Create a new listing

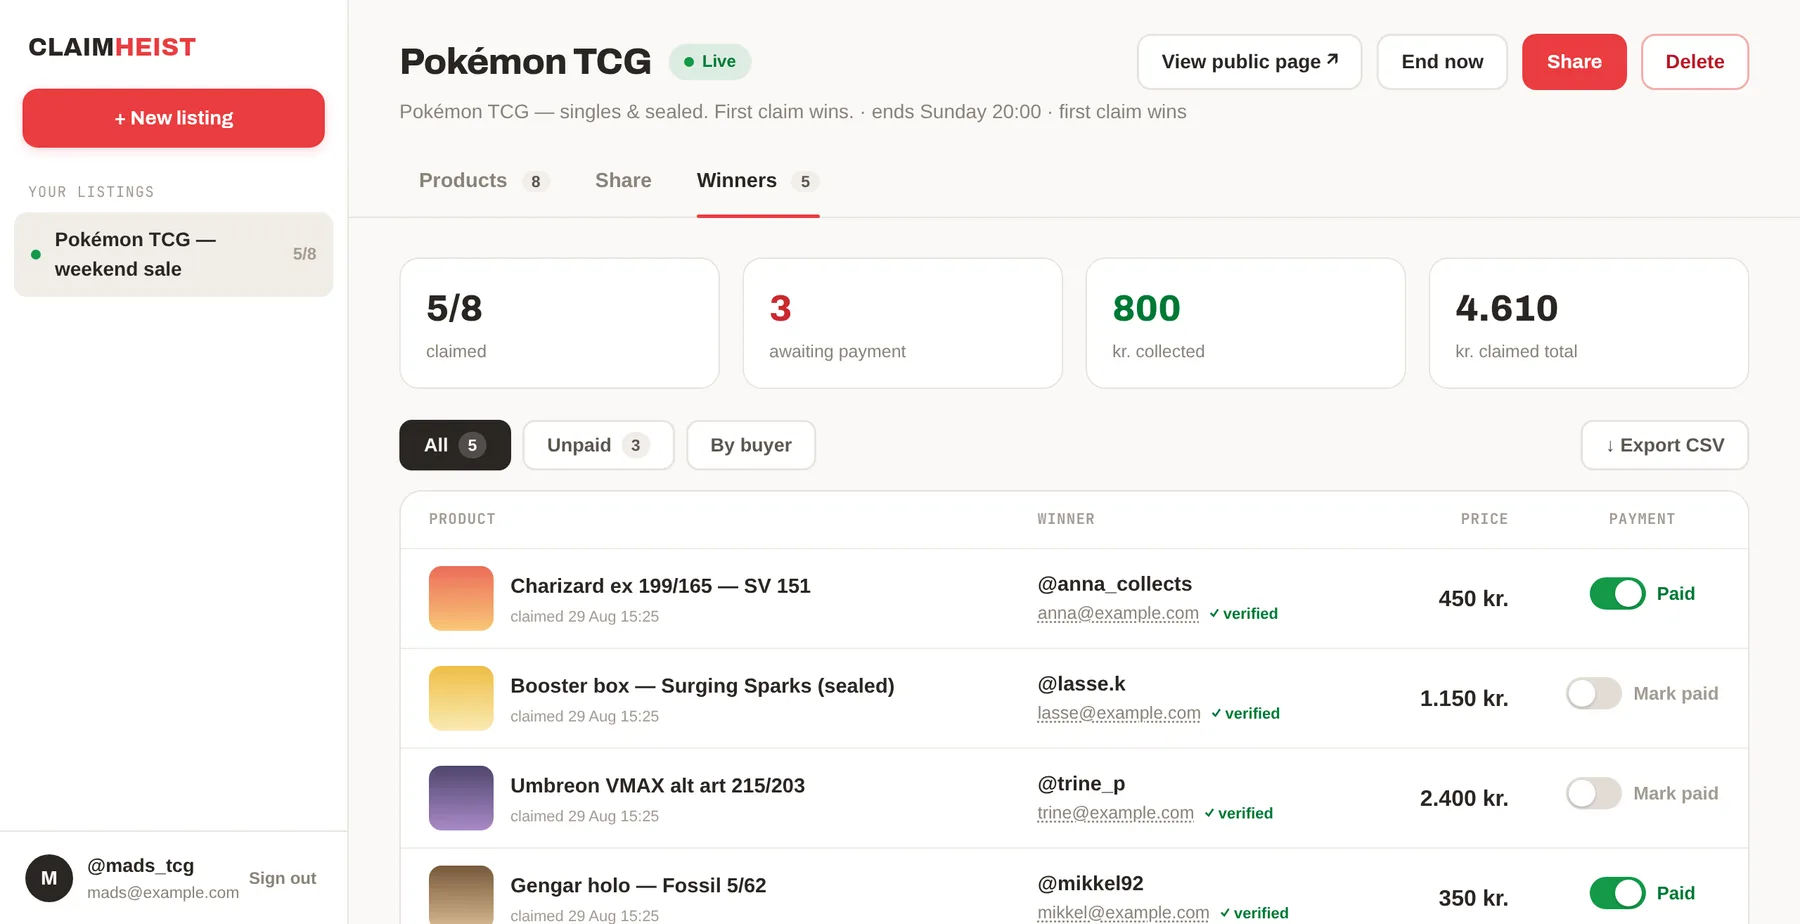[174, 118]
